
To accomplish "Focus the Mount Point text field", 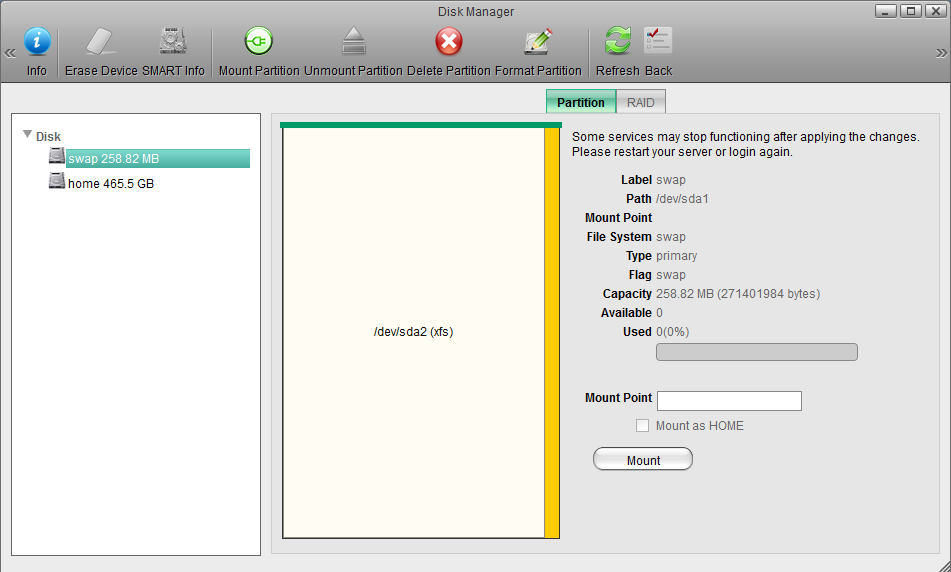I will point(729,401).
